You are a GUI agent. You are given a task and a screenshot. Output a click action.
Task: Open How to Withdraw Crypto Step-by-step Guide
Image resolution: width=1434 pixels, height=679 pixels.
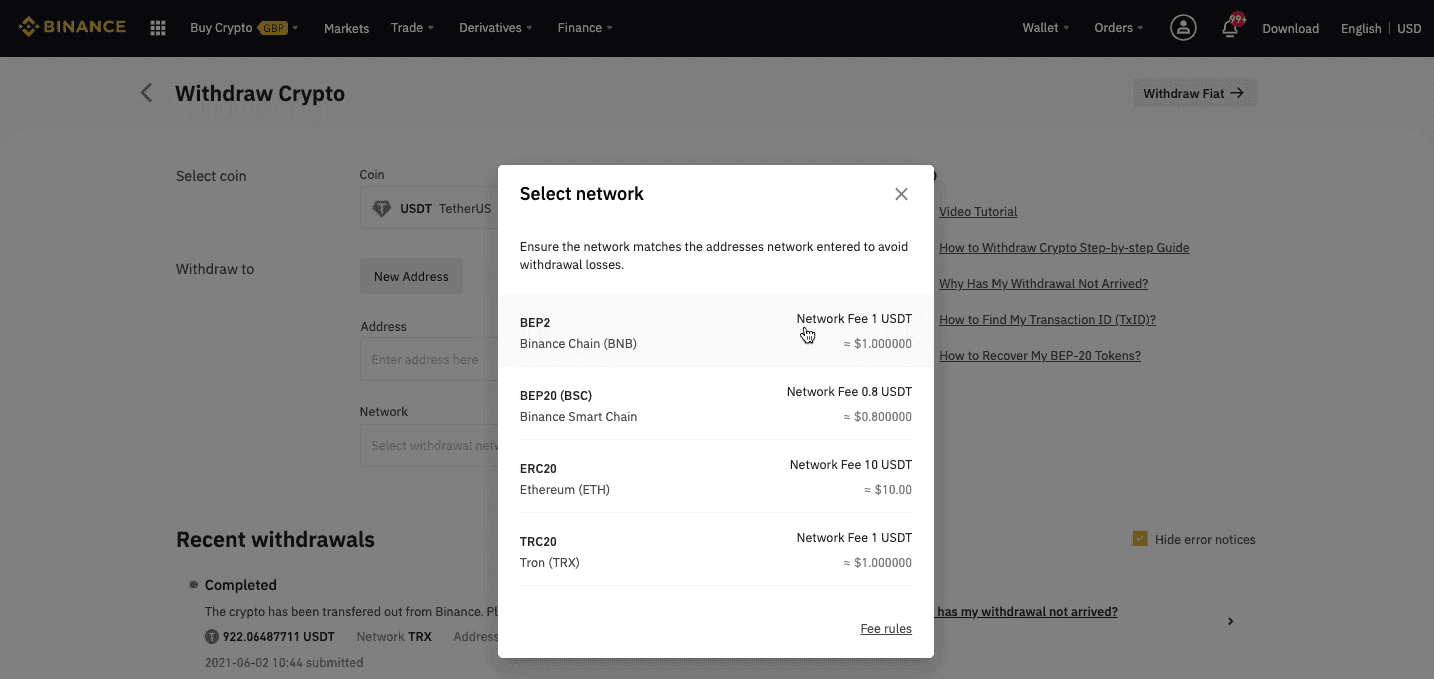[x=1064, y=248]
